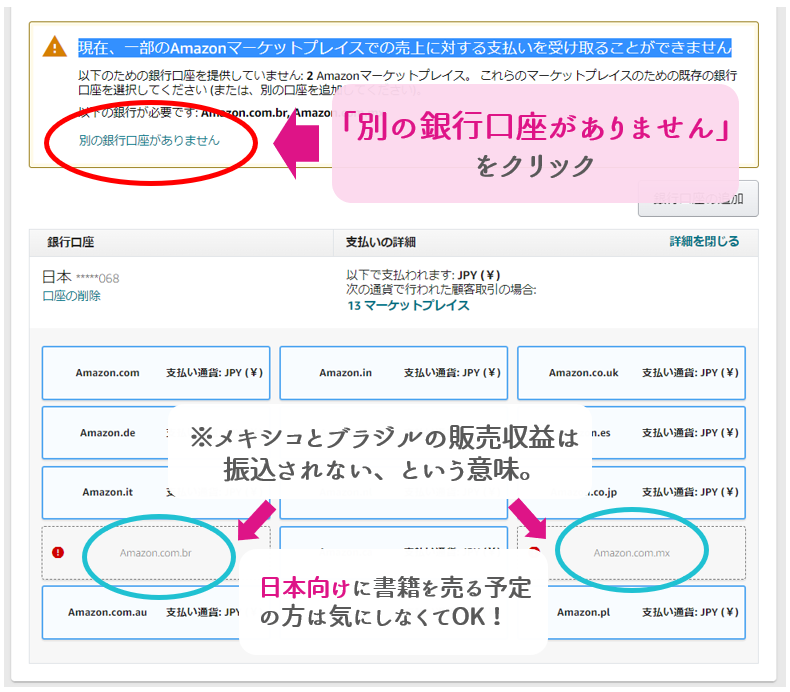This screenshot has width=790, height=692.
Task: Select the Amazon.in marketplace card
Action: 393,373
